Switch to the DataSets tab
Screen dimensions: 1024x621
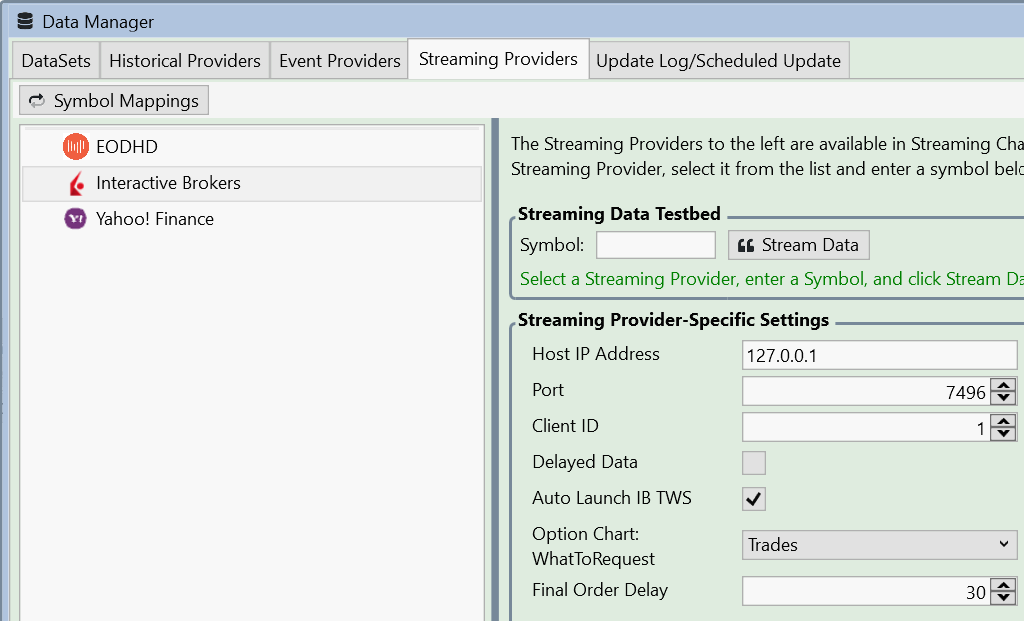point(56,61)
